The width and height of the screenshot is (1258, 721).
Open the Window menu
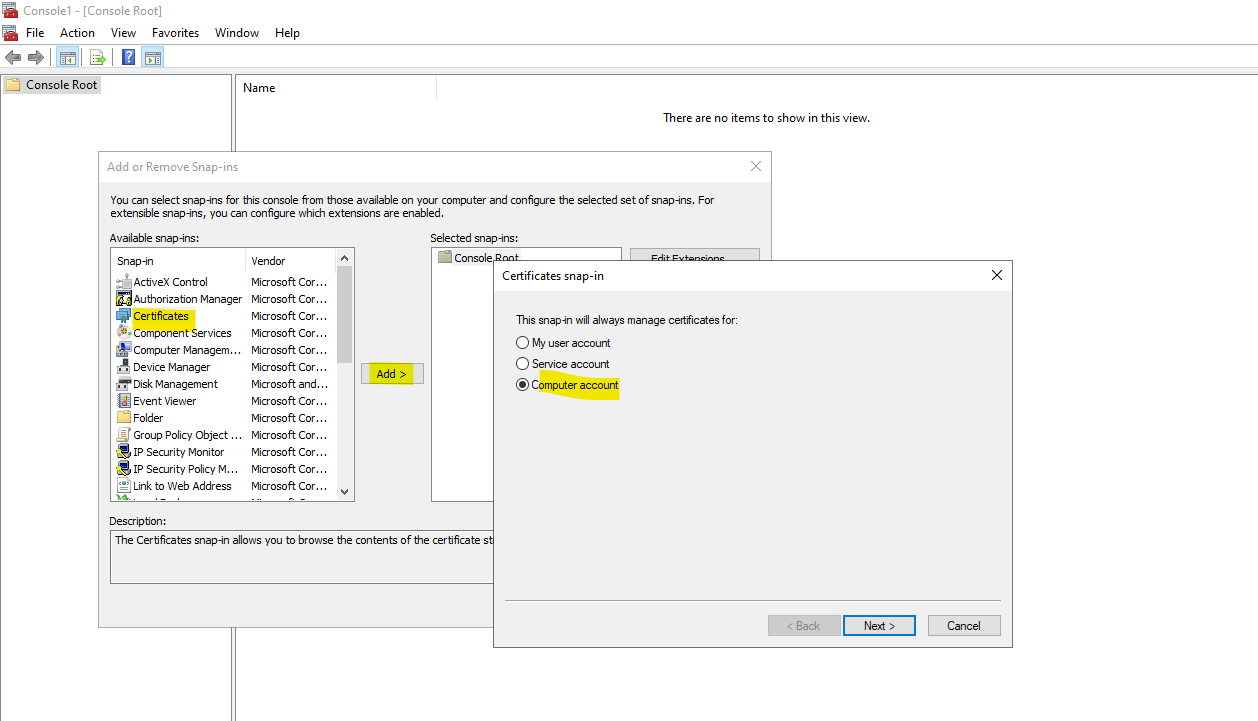click(x=237, y=33)
